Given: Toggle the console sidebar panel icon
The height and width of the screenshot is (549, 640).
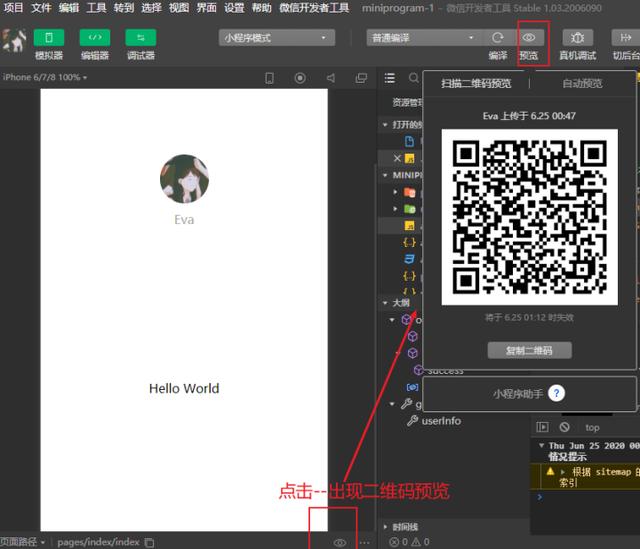Looking at the screenshot, I should (x=542, y=427).
